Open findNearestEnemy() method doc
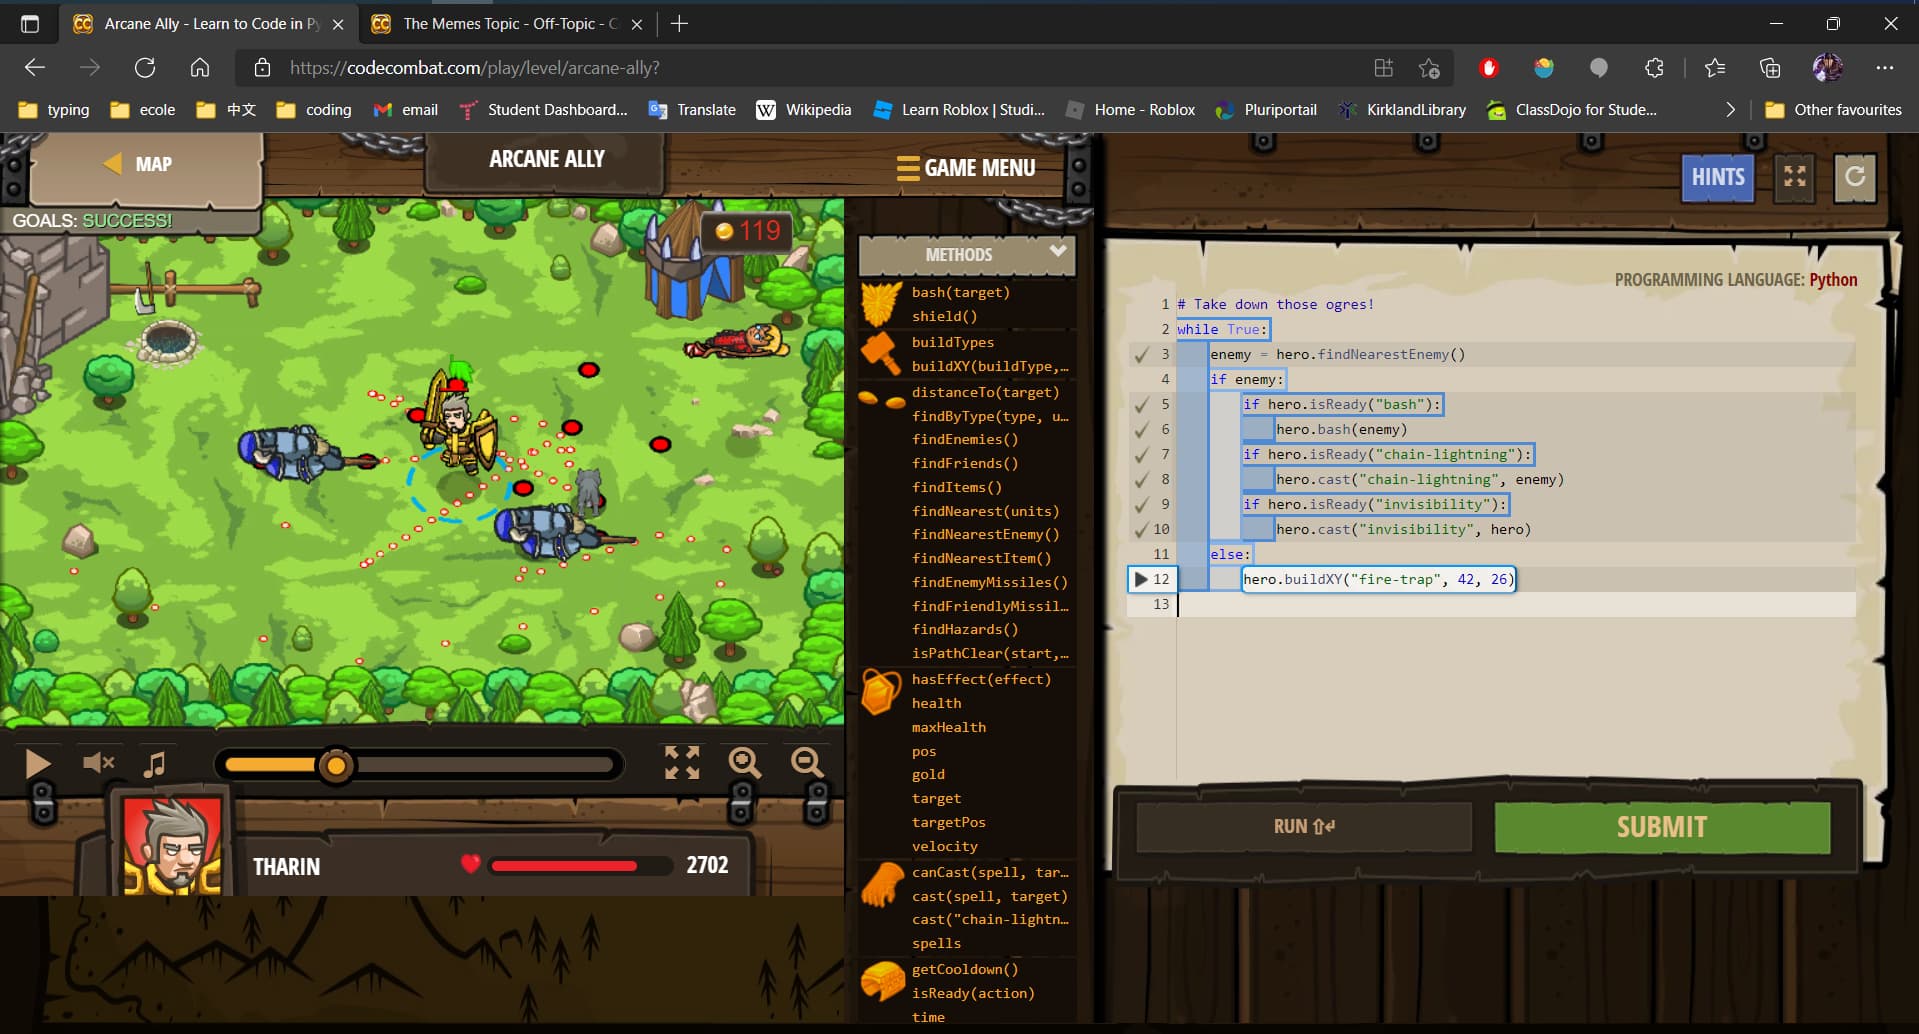 click(985, 535)
